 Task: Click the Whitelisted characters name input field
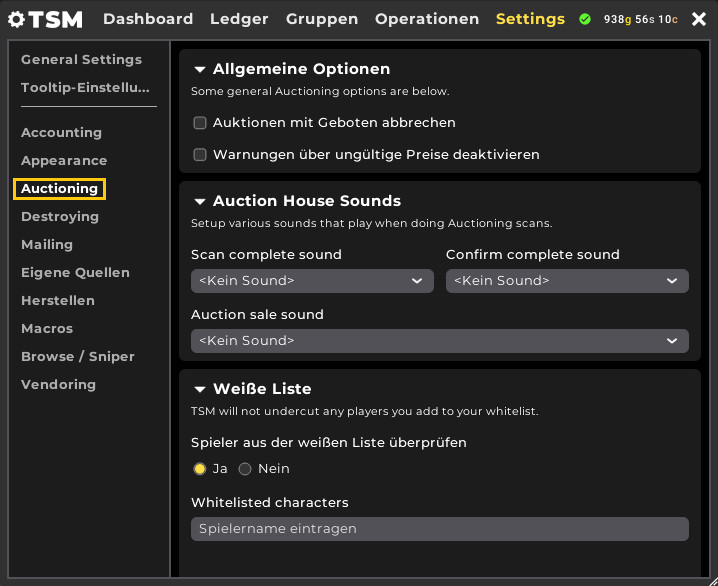tap(440, 529)
